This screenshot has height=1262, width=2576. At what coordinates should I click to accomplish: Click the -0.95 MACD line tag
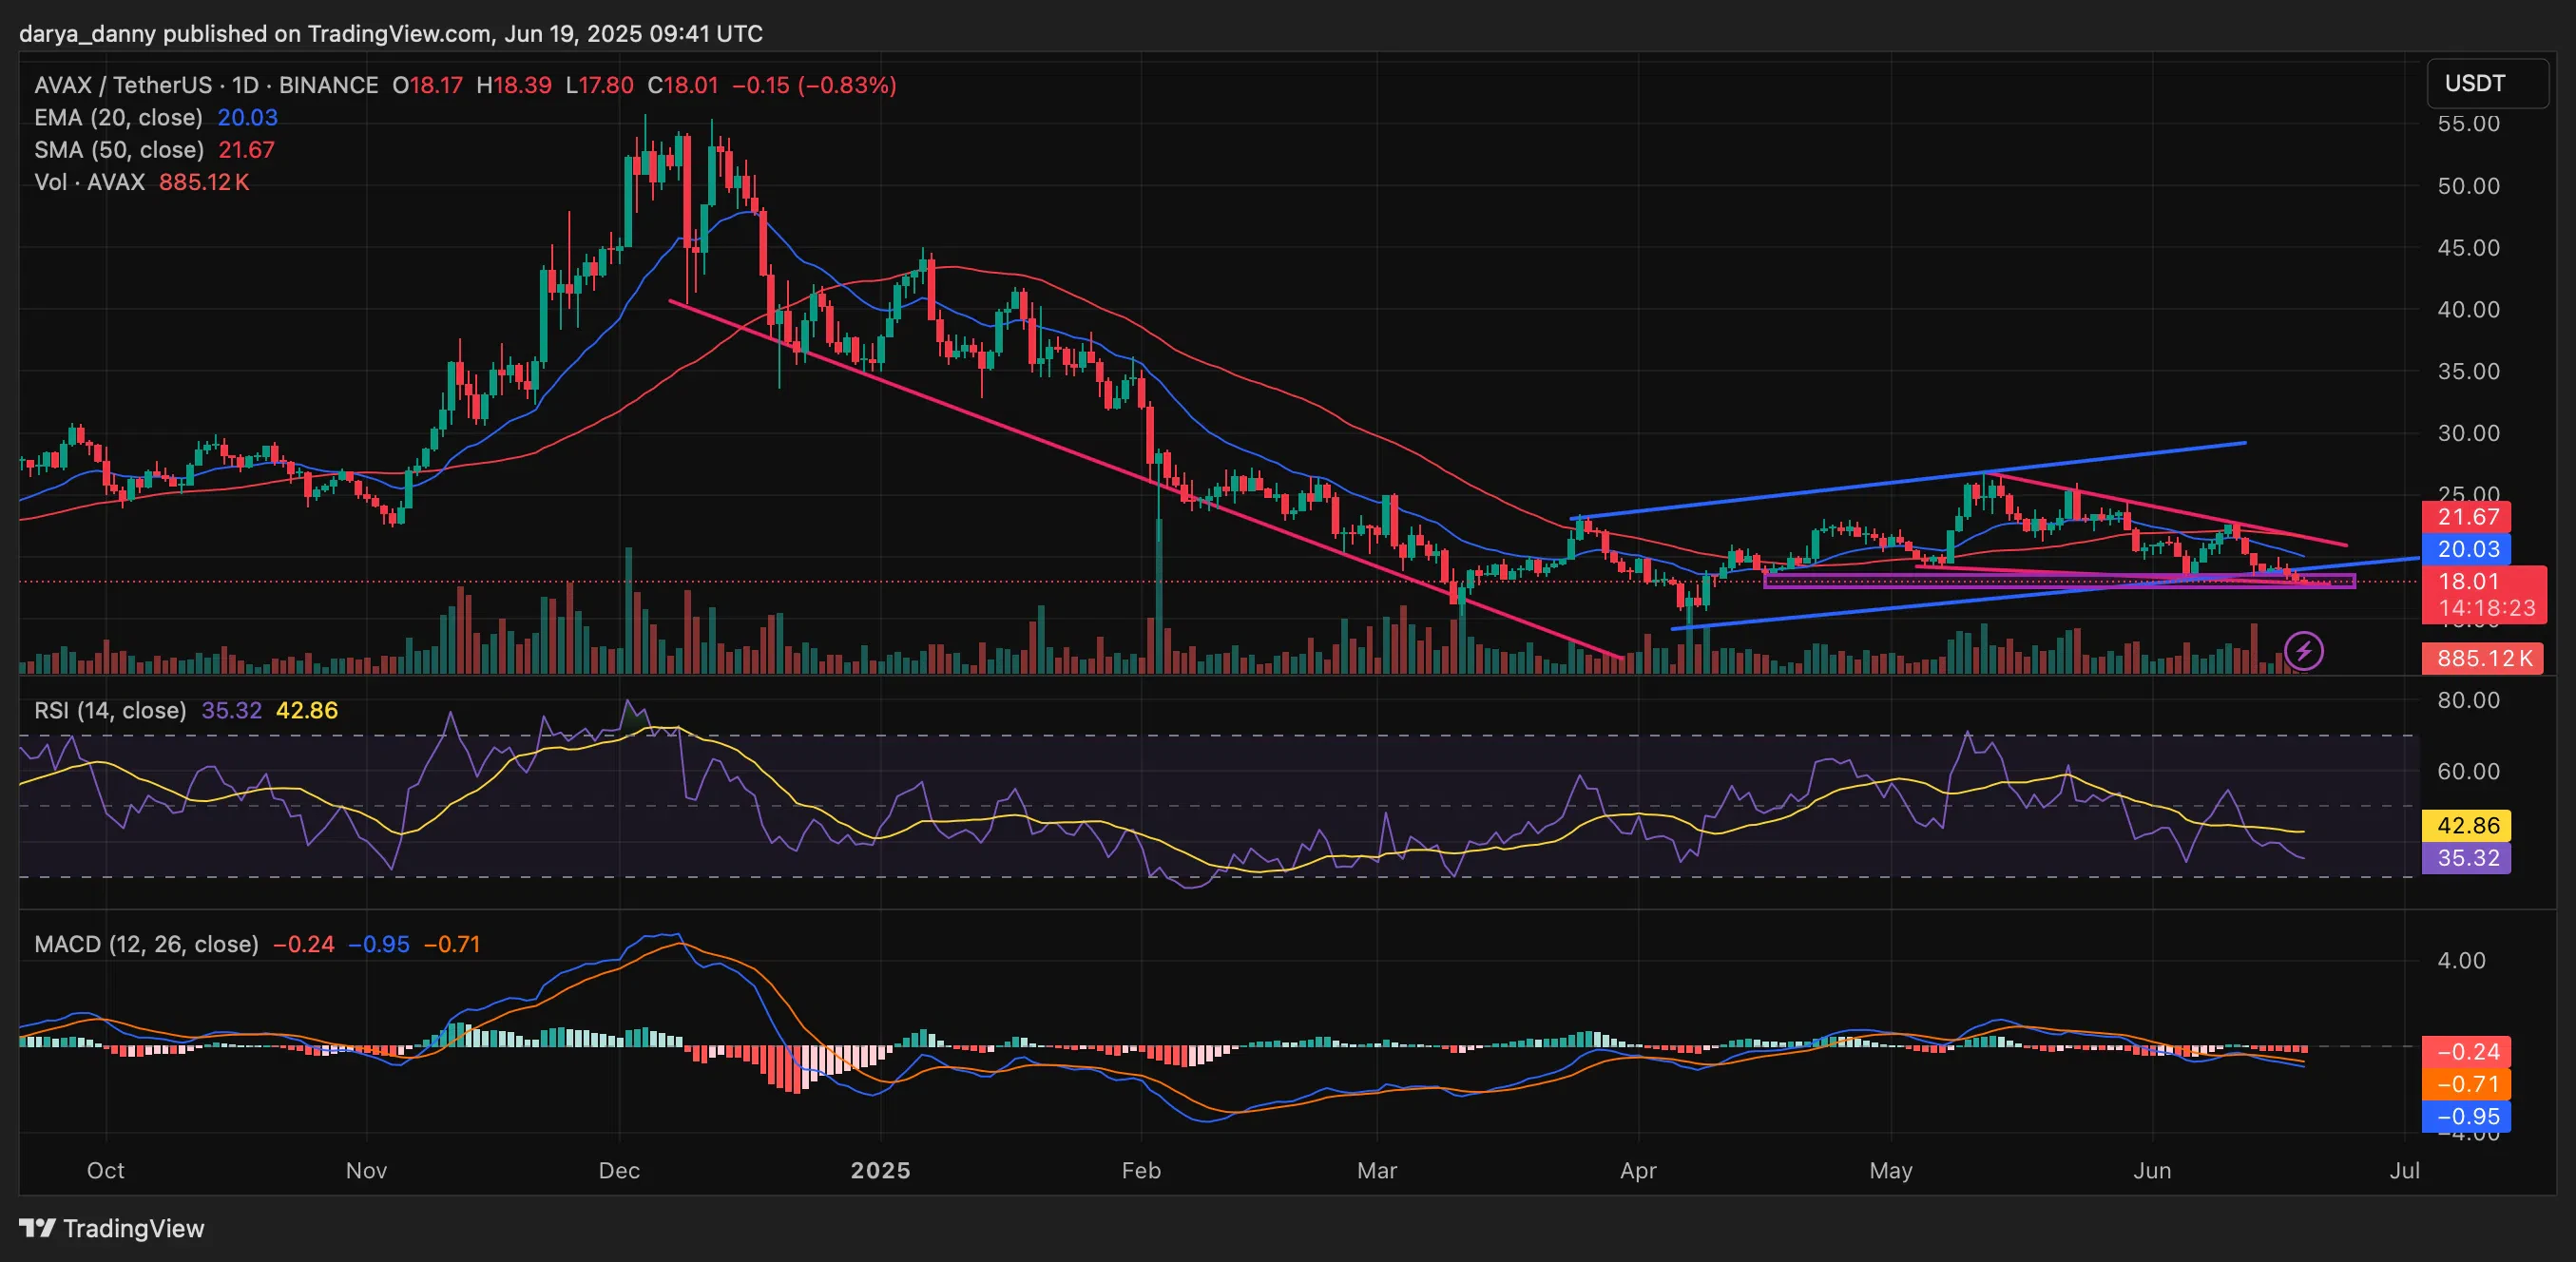pyautogui.click(x=2466, y=1116)
